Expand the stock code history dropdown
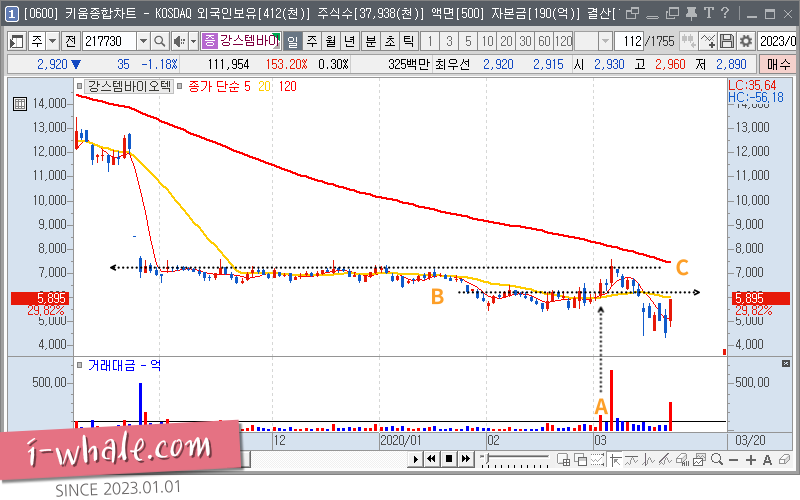 click(143, 41)
